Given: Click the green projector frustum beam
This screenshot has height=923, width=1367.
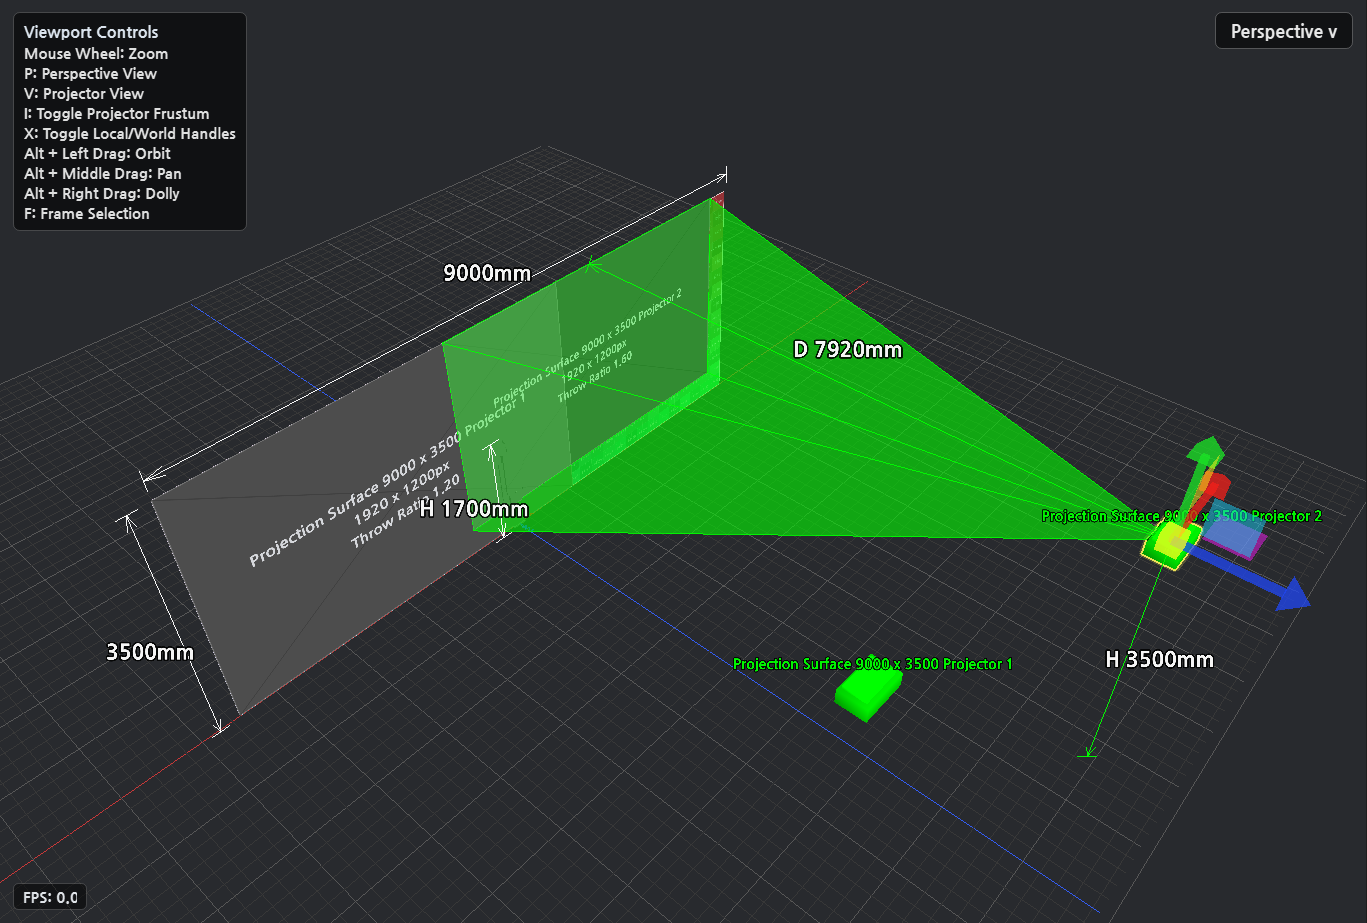Looking at the screenshot, I should pos(850,440).
